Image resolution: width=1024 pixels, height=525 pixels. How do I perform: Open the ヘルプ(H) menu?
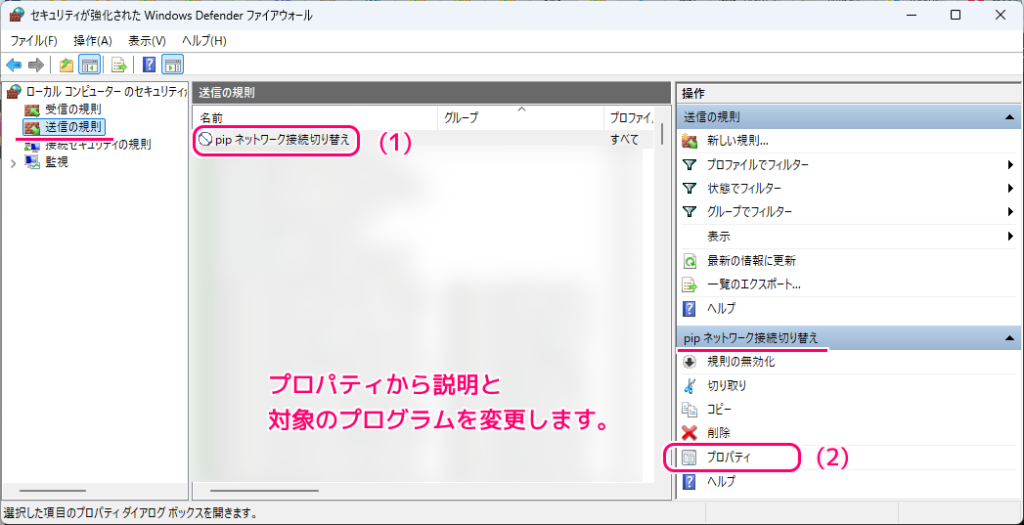pyautogui.click(x=204, y=40)
